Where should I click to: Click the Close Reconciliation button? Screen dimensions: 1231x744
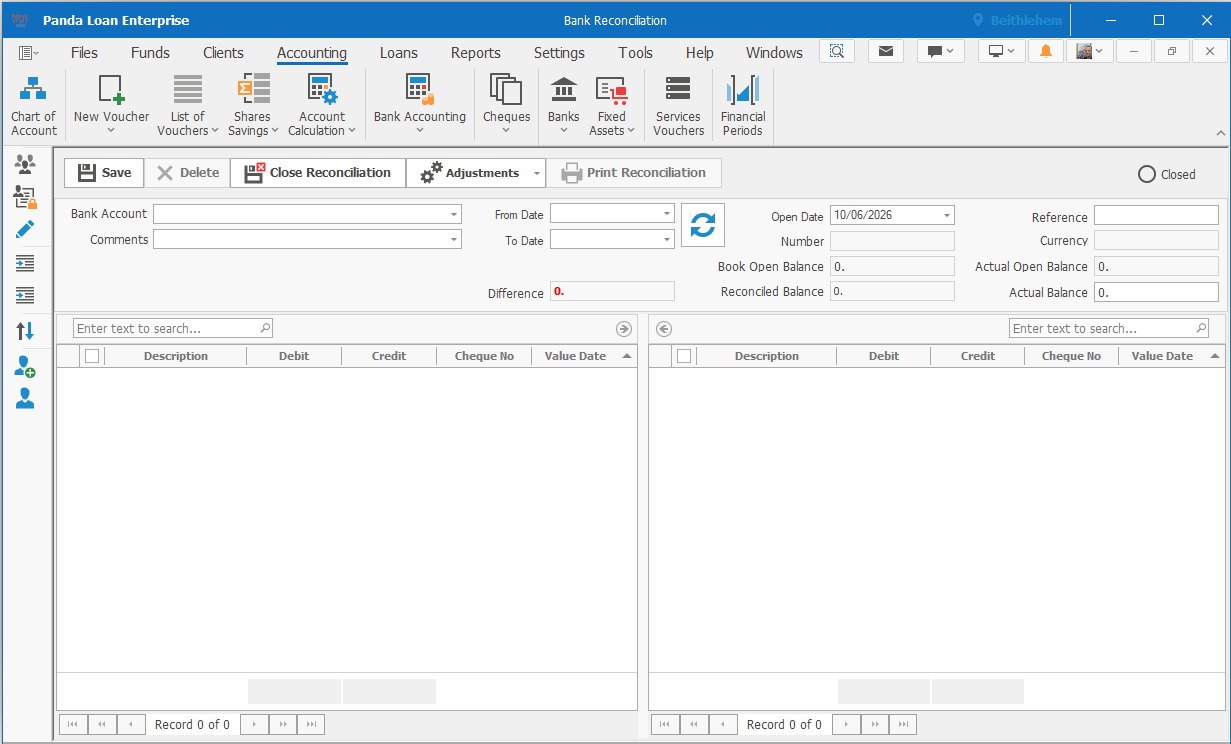click(x=318, y=173)
